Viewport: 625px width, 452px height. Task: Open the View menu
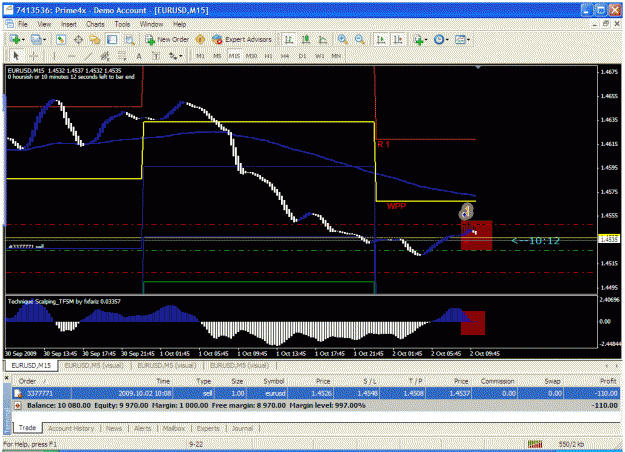coord(44,24)
